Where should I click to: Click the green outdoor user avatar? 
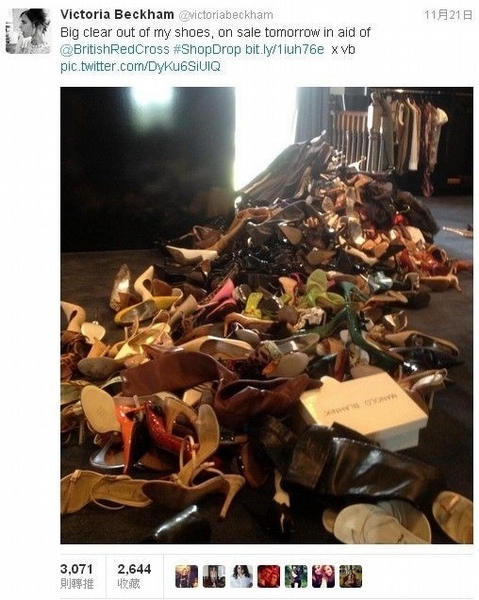296,576
